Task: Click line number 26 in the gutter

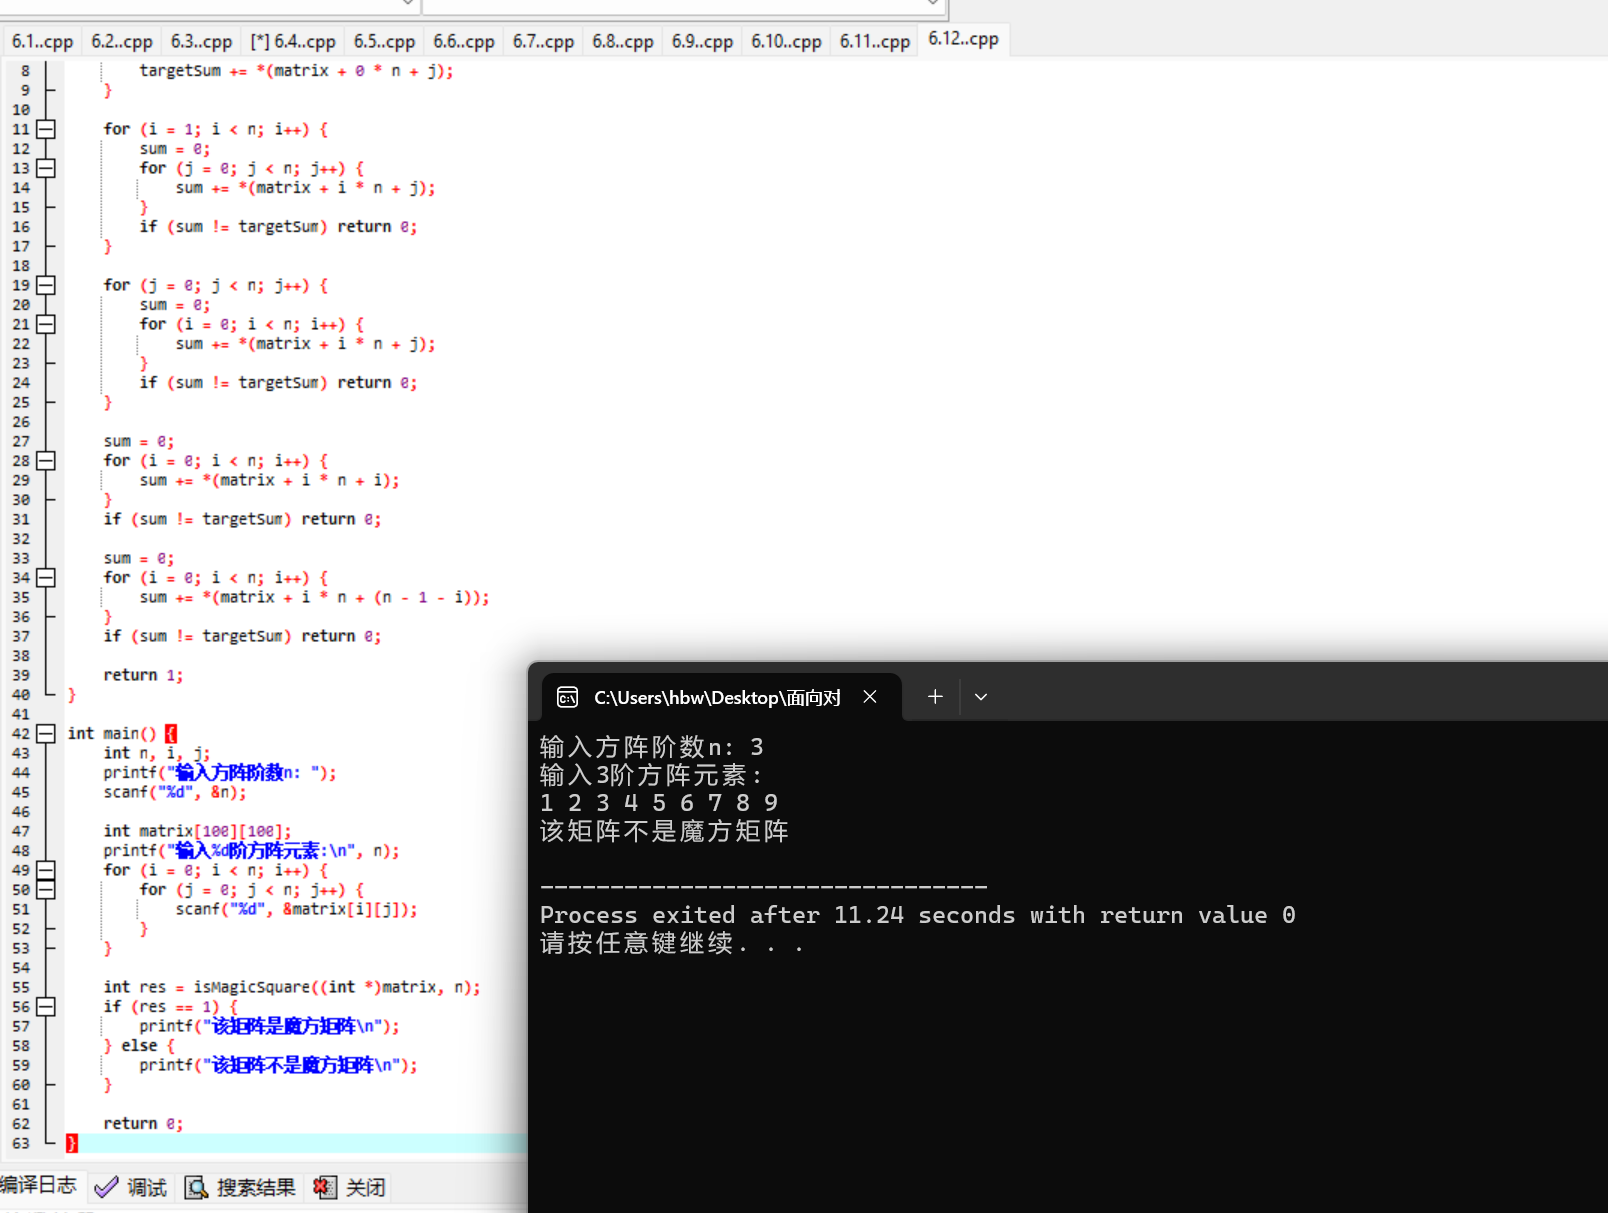Action: tap(21, 422)
